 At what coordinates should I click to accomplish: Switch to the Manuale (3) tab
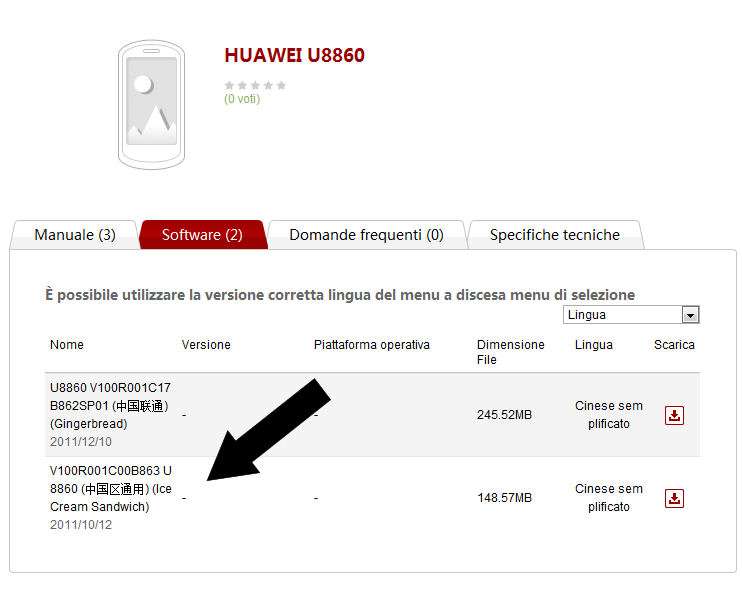75,235
